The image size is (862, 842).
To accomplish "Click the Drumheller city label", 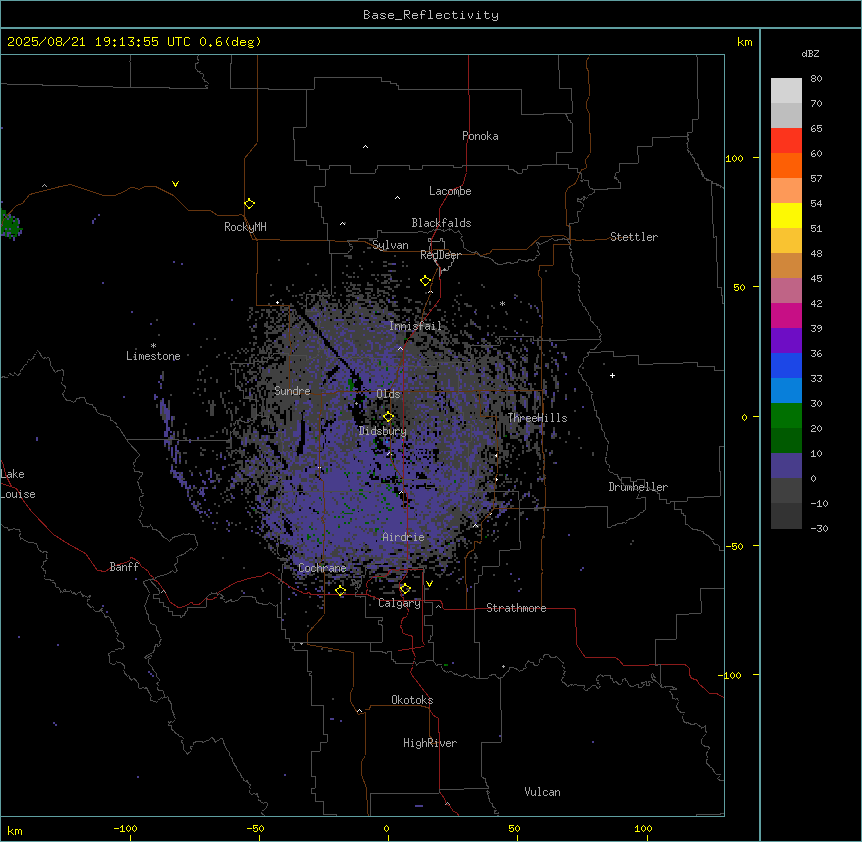I will coord(638,487).
